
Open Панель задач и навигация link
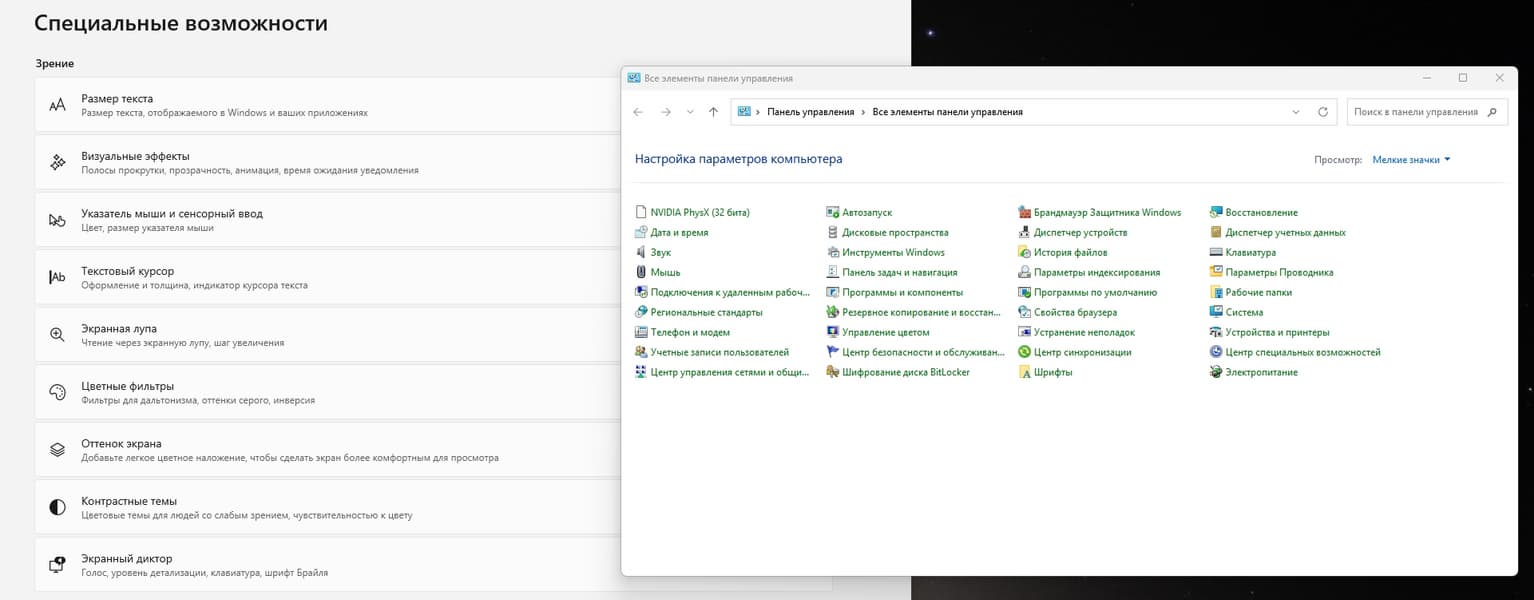[899, 272]
